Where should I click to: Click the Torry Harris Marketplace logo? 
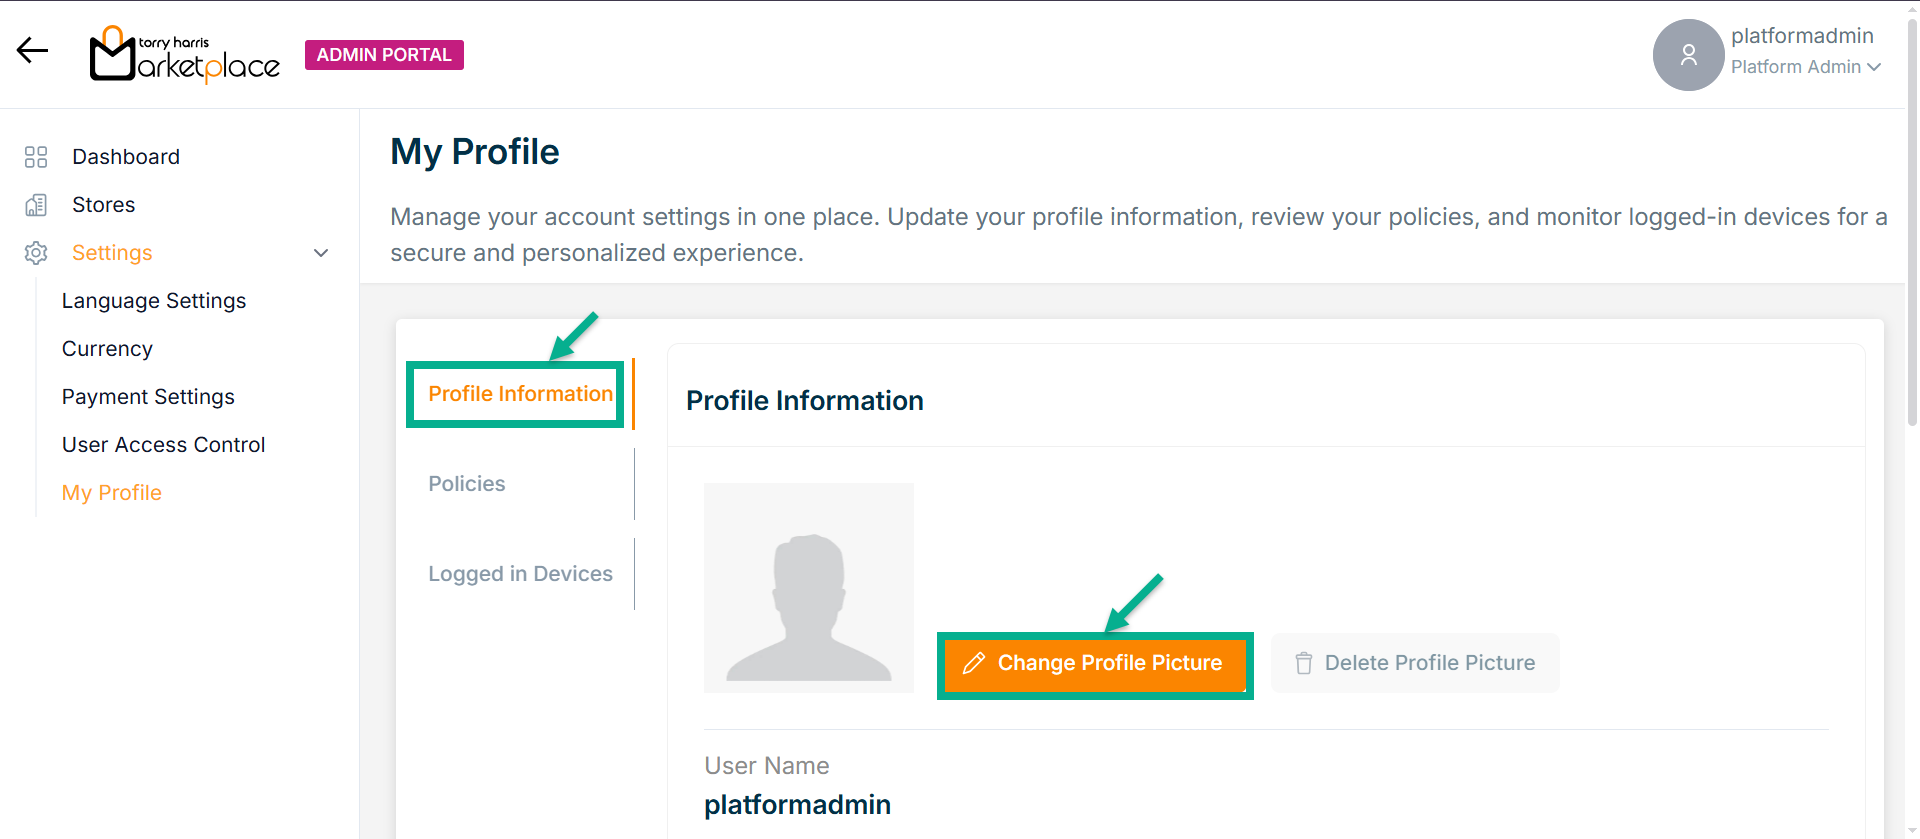click(185, 55)
